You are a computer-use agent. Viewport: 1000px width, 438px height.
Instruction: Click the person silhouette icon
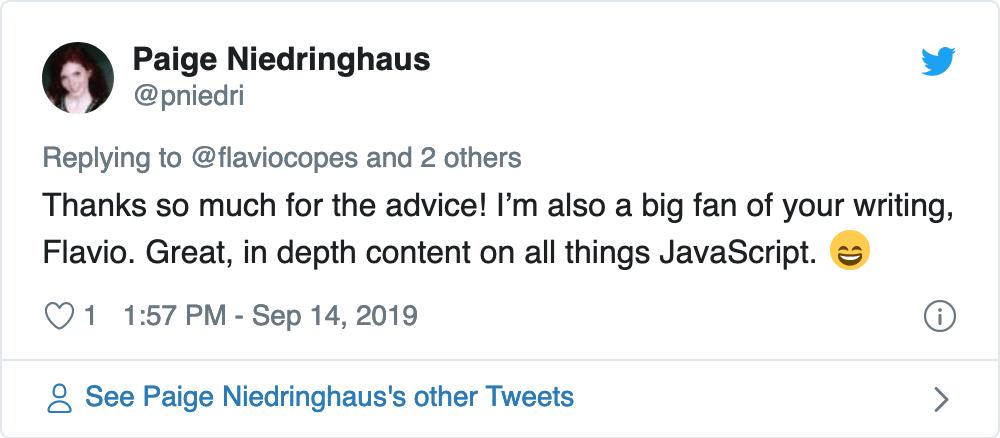point(61,398)
